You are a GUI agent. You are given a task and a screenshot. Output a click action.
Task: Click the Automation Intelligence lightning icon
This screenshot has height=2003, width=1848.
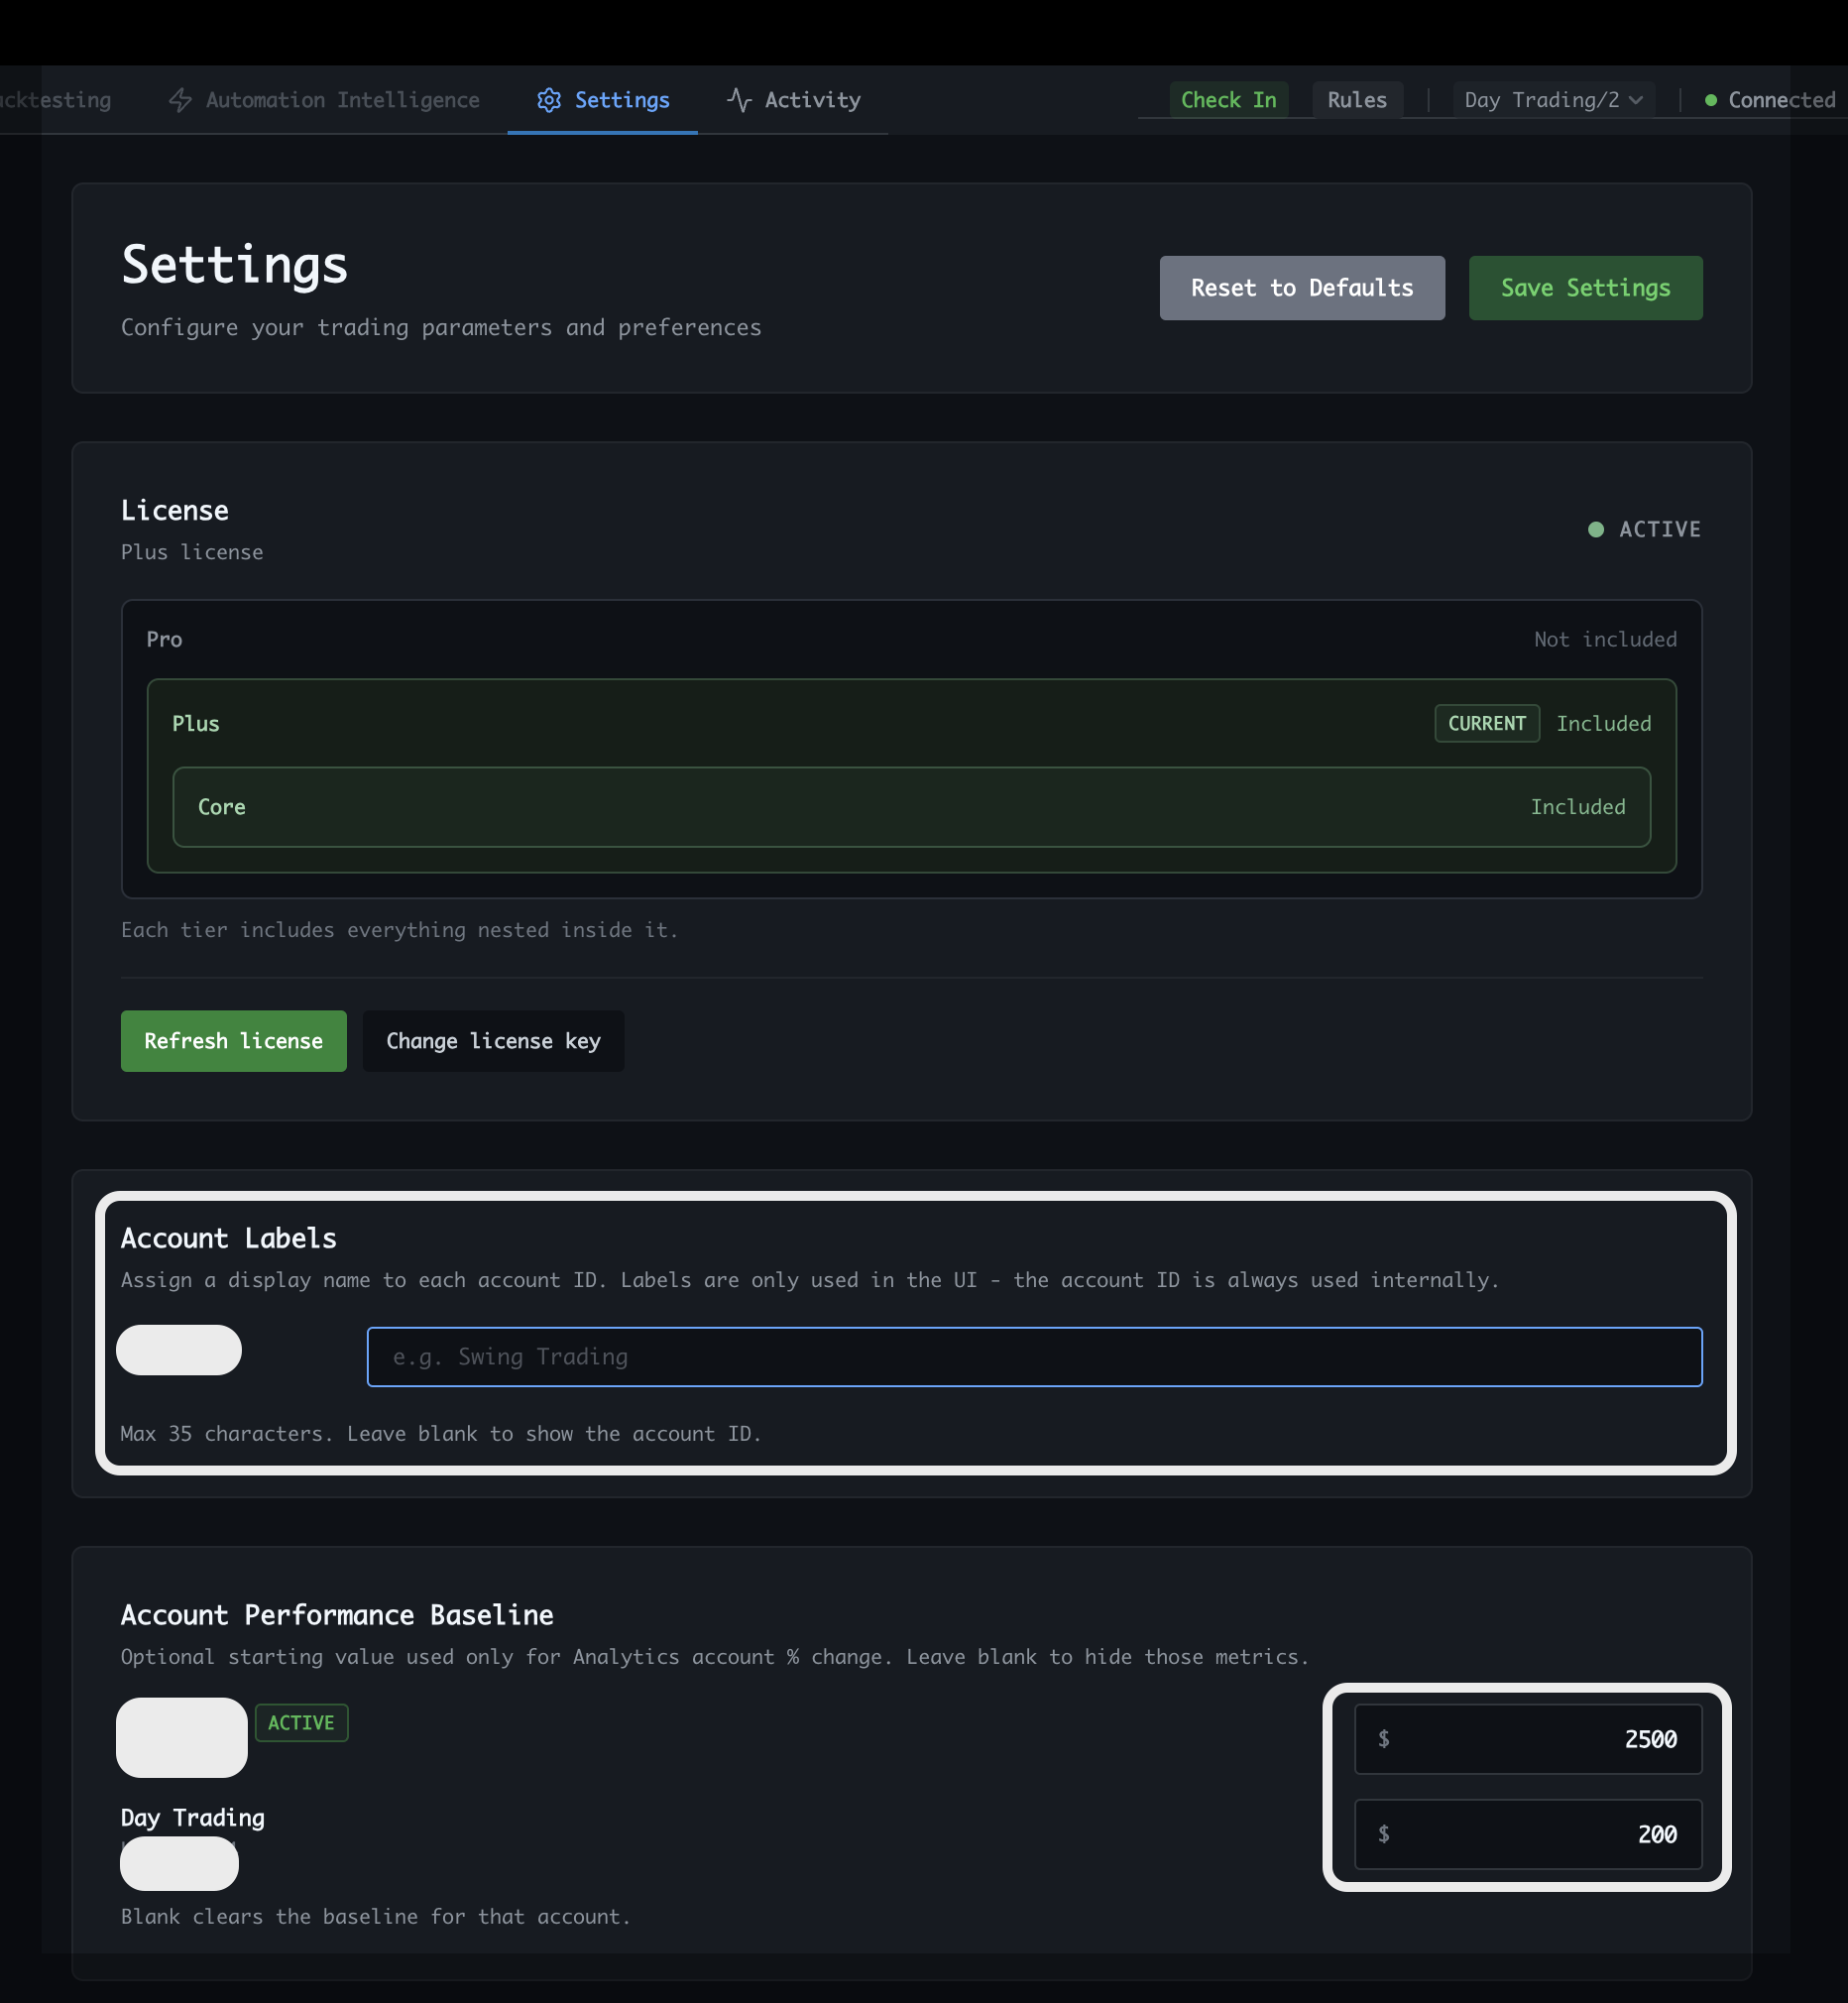(180, 100)
